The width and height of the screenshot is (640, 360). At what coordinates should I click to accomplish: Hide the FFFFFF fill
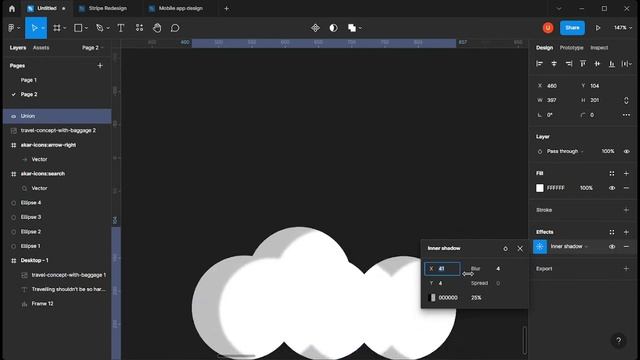(611, 188)
